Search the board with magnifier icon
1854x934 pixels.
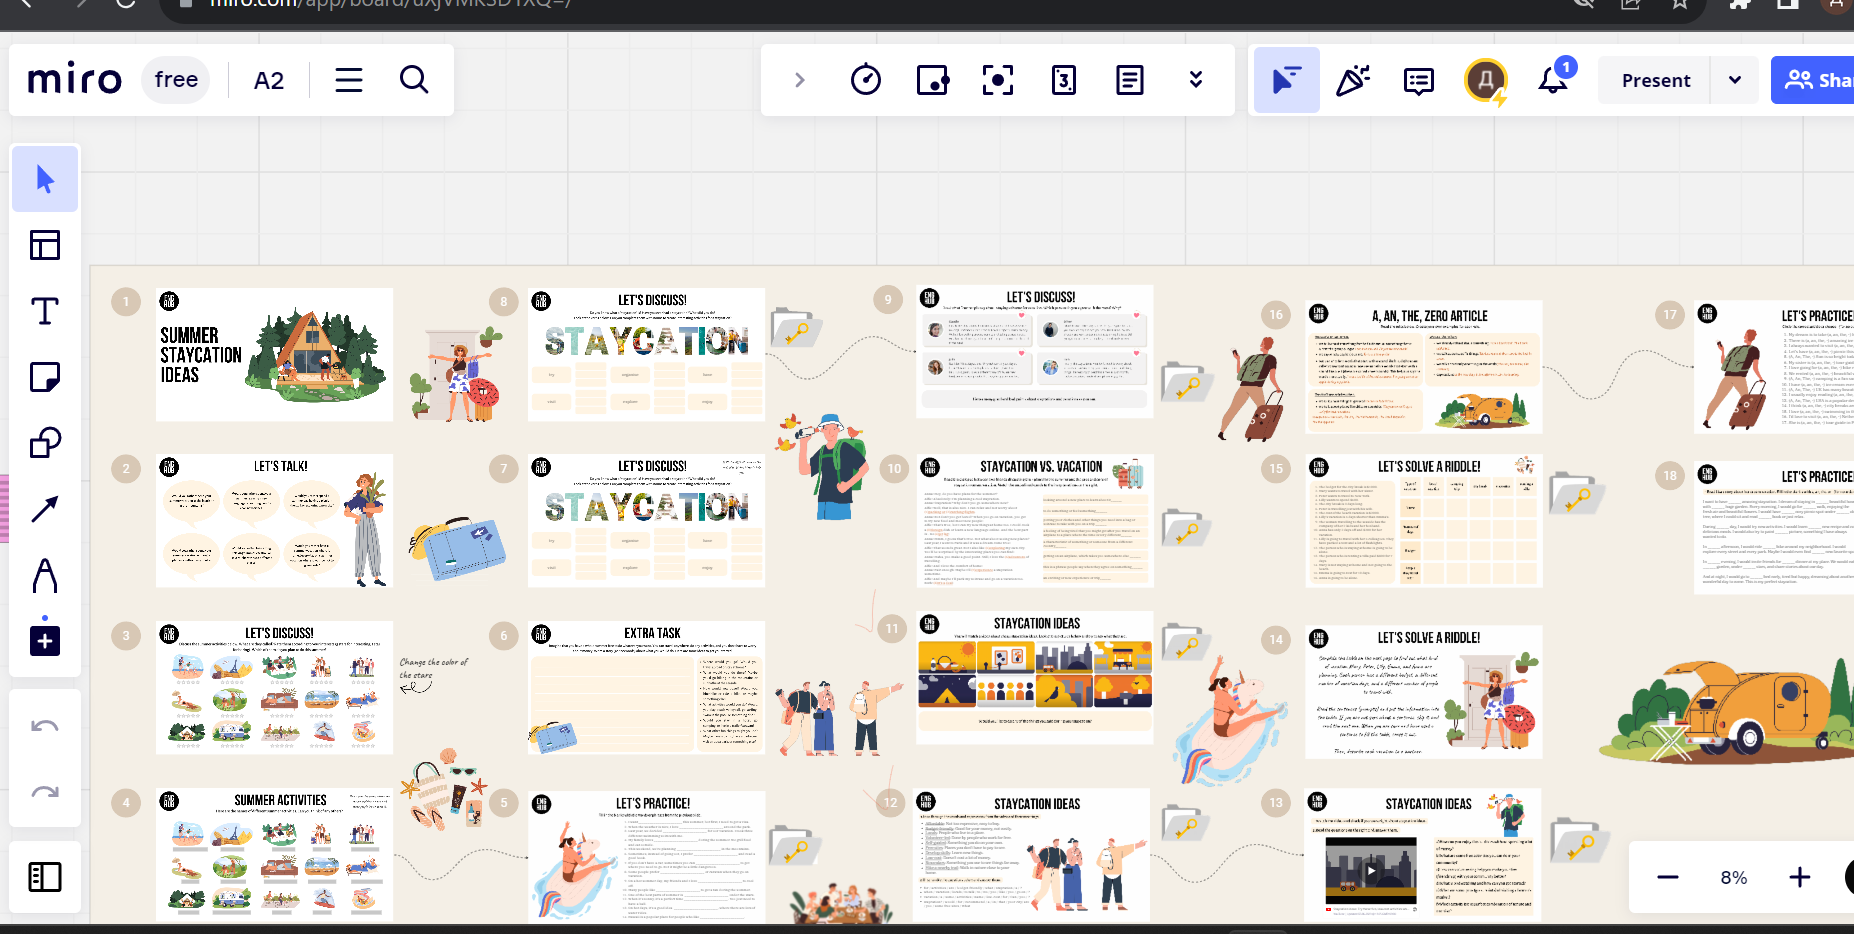(414, 80)
